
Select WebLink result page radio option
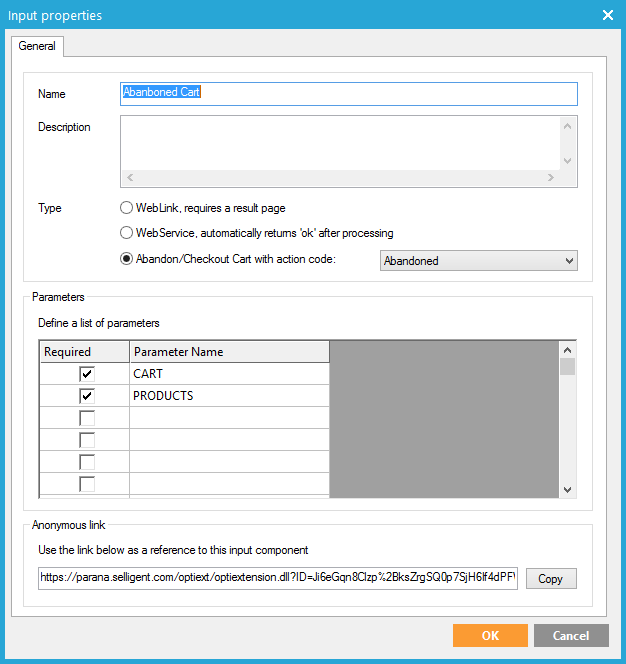tap(126, 208)
